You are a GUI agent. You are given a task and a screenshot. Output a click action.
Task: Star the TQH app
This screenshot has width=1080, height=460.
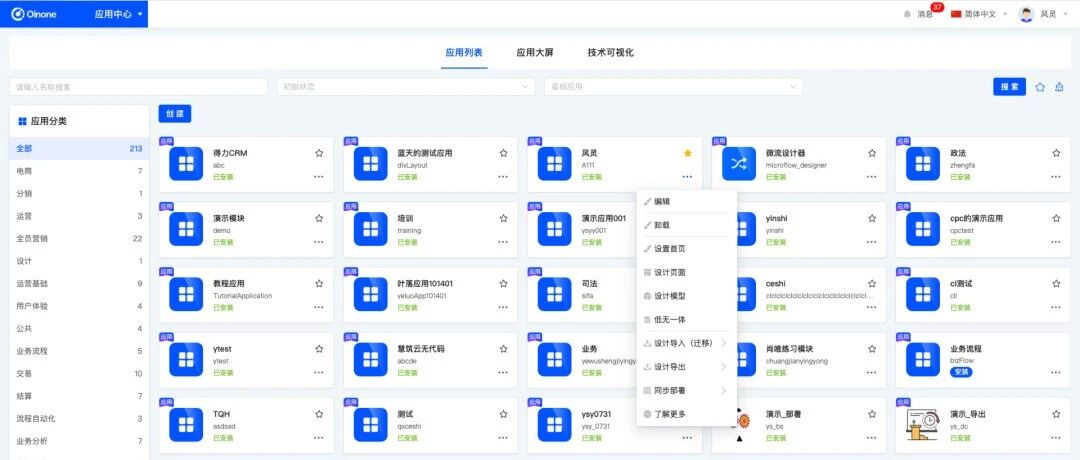point(319,415)
